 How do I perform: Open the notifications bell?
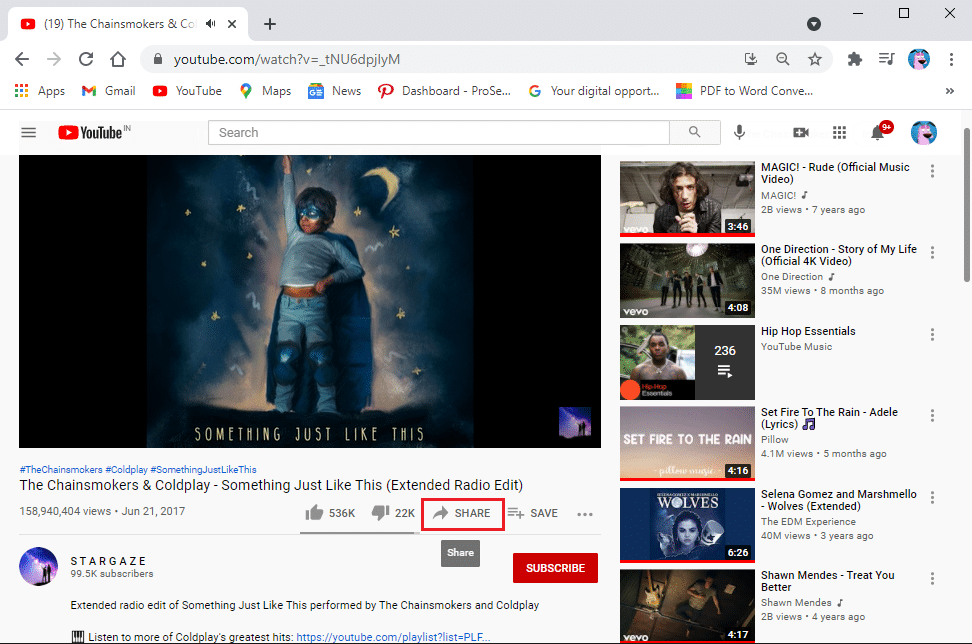click(879, 133)
